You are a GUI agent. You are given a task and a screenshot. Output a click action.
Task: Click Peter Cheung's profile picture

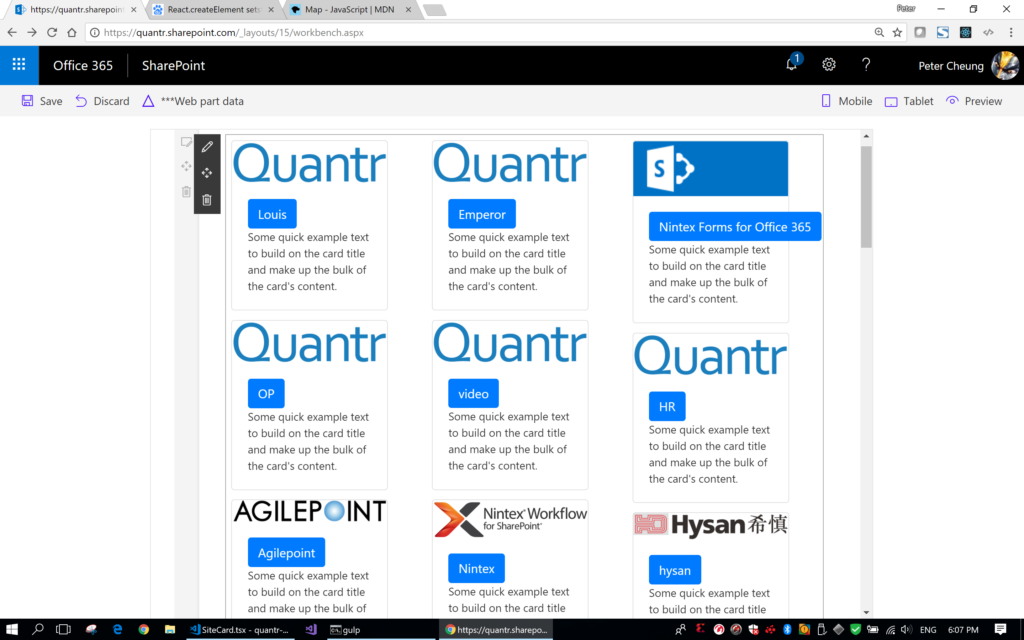pyautogui.click(x=1004, y=65)
